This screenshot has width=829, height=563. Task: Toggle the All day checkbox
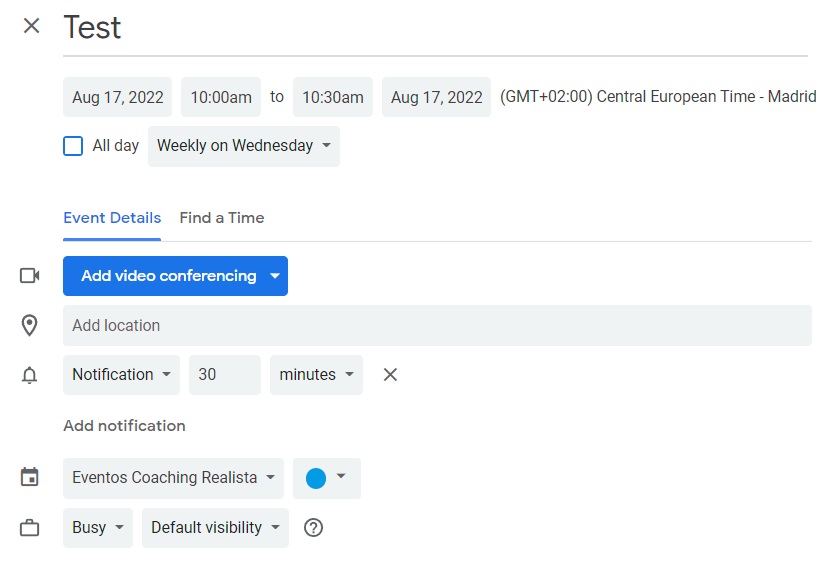tap(73, 146)
